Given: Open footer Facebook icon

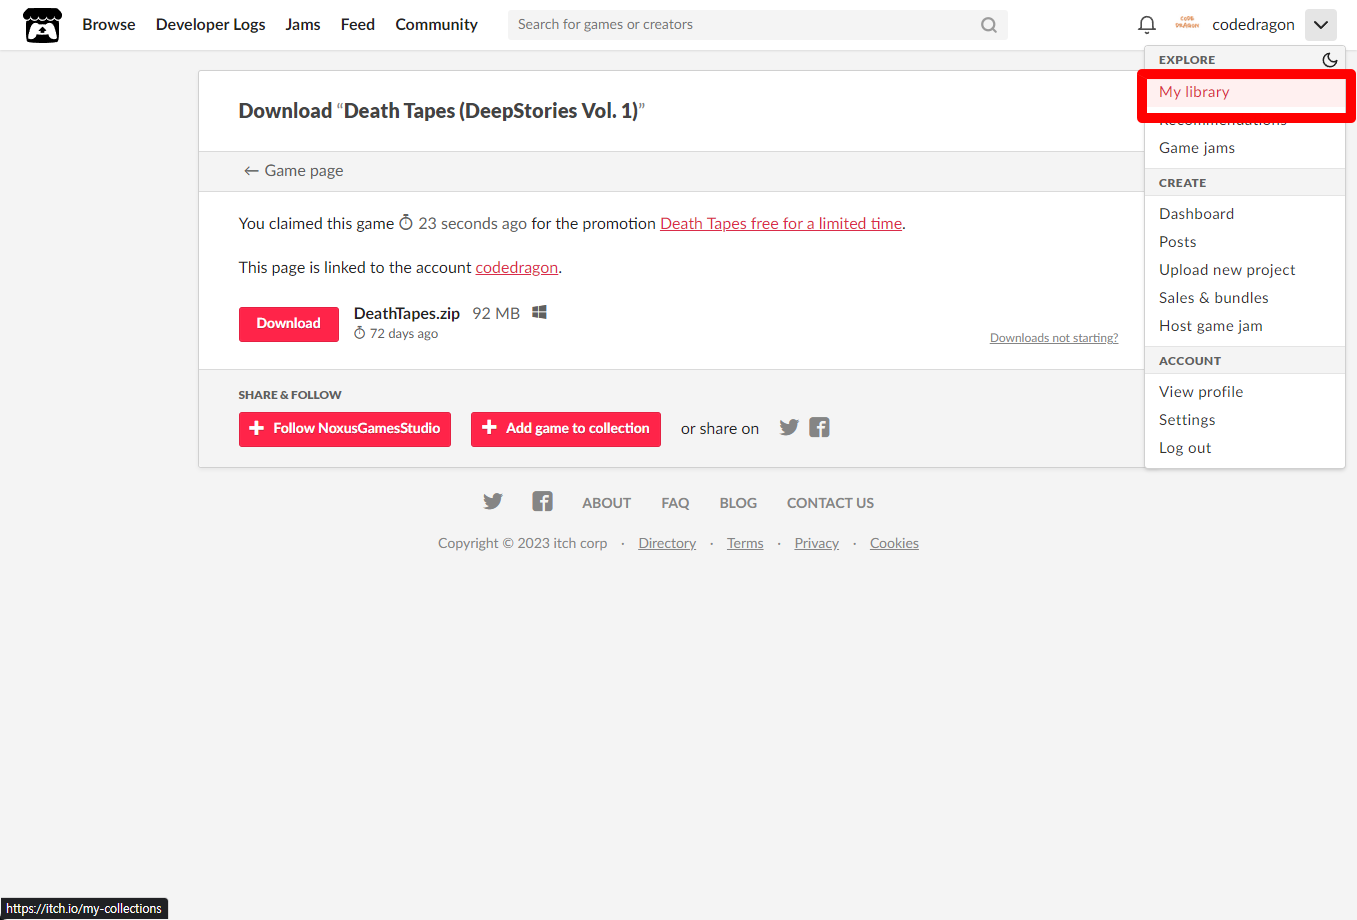Looking at the screenshot, I should pos(542,501).
